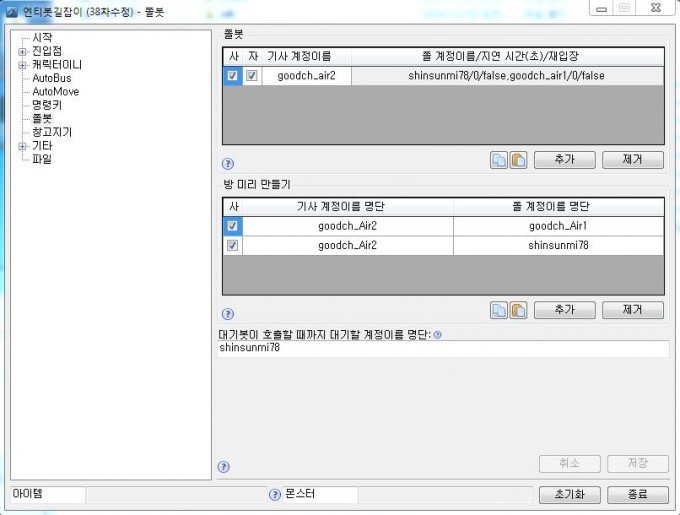Click the paste icon under 방 미리 만들기

click(518, 310)
